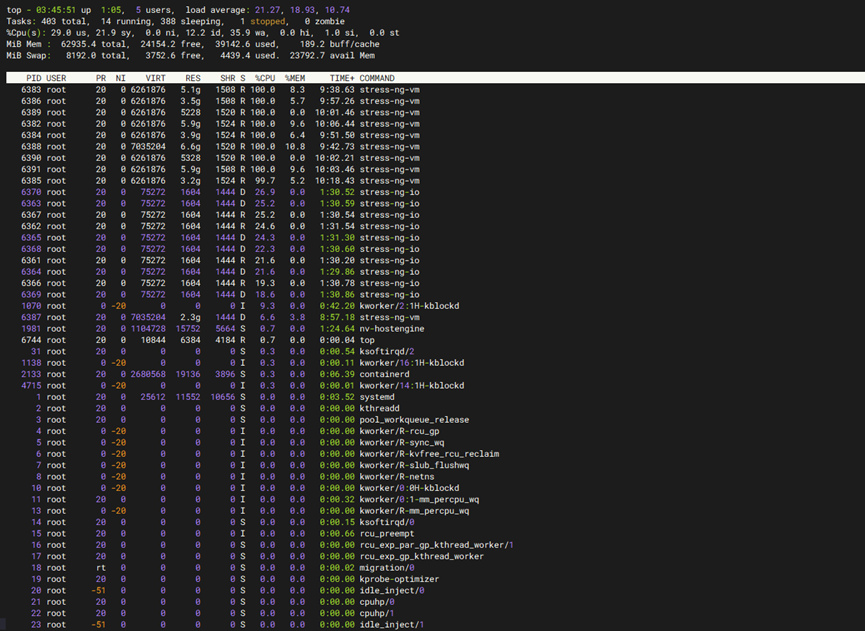Viewport: 865px width, 631px height.
Task: Click kworker/R-rcu_gp command
Action: [399, 431]
